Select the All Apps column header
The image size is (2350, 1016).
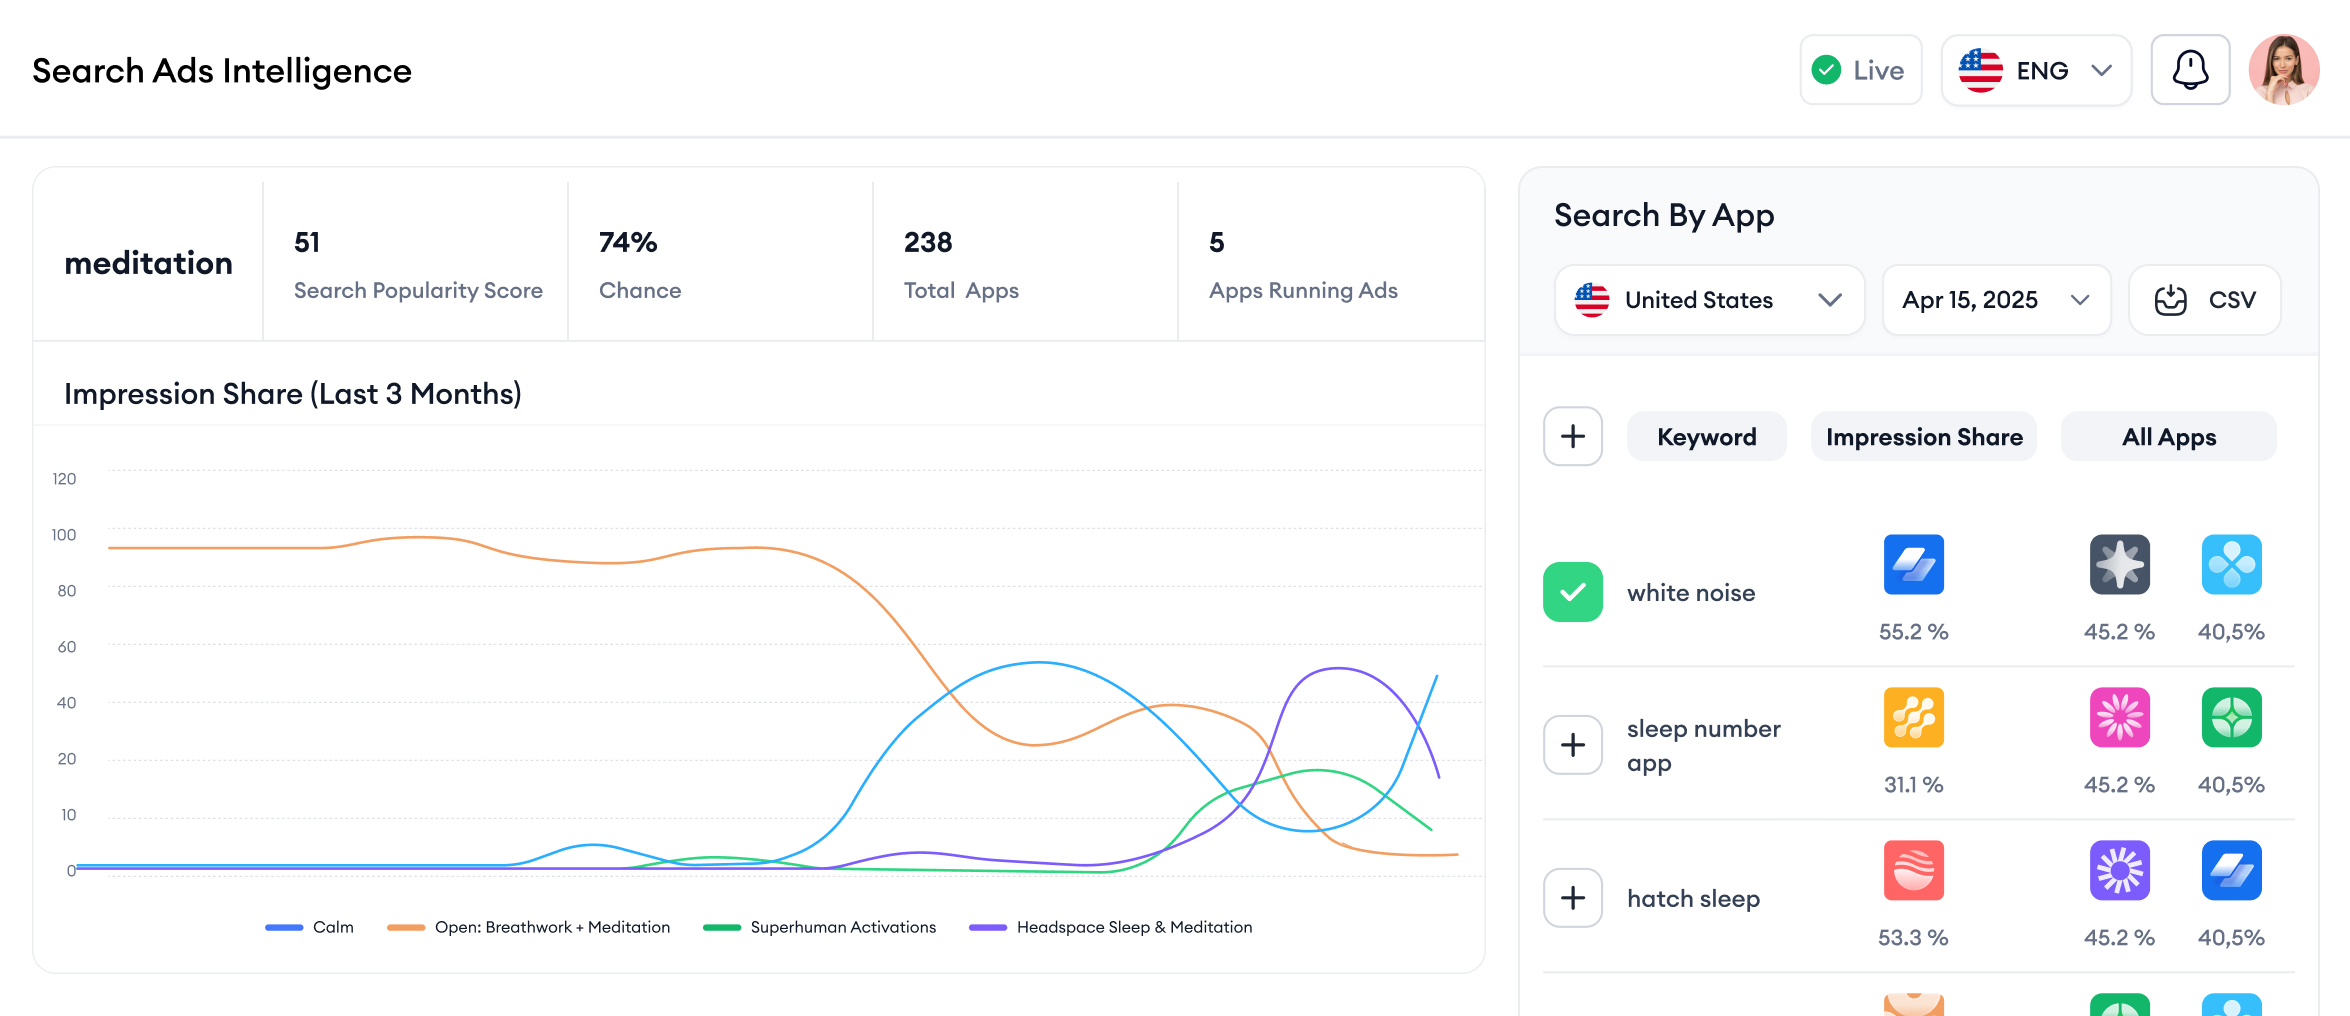coord(2169,437)
